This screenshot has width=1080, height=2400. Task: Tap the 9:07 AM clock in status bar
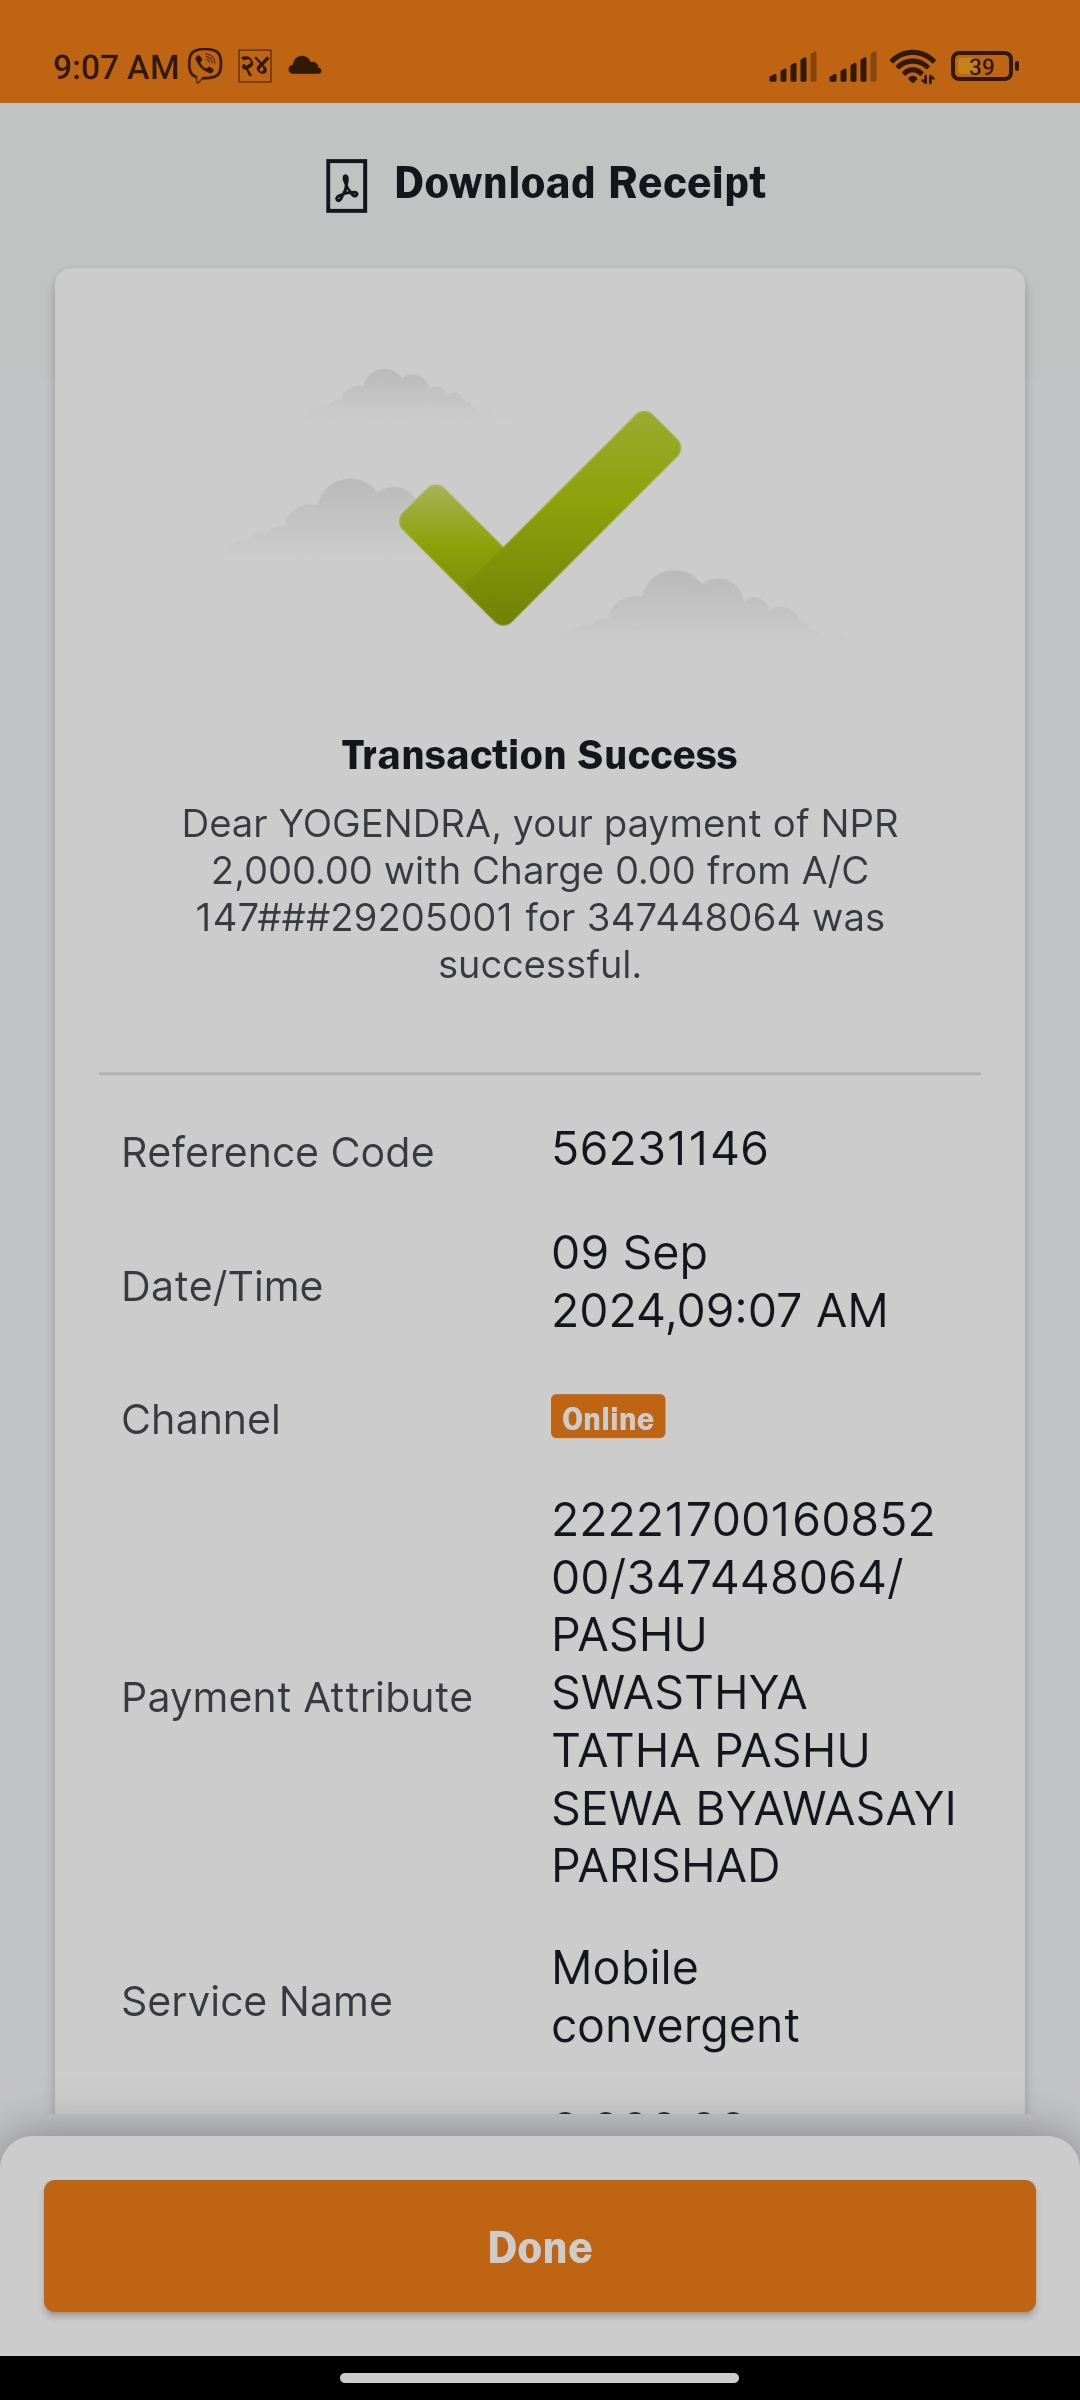point(116,67)
